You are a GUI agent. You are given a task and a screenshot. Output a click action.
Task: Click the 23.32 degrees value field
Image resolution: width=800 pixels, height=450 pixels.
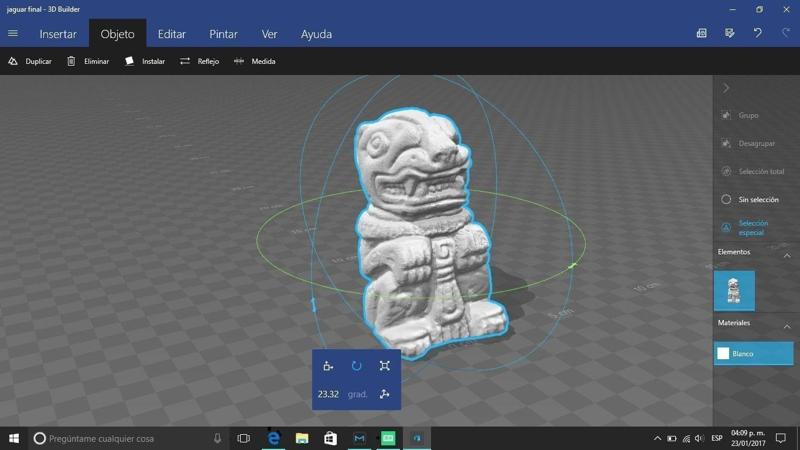pyautogui.click(x=328, y=394)
